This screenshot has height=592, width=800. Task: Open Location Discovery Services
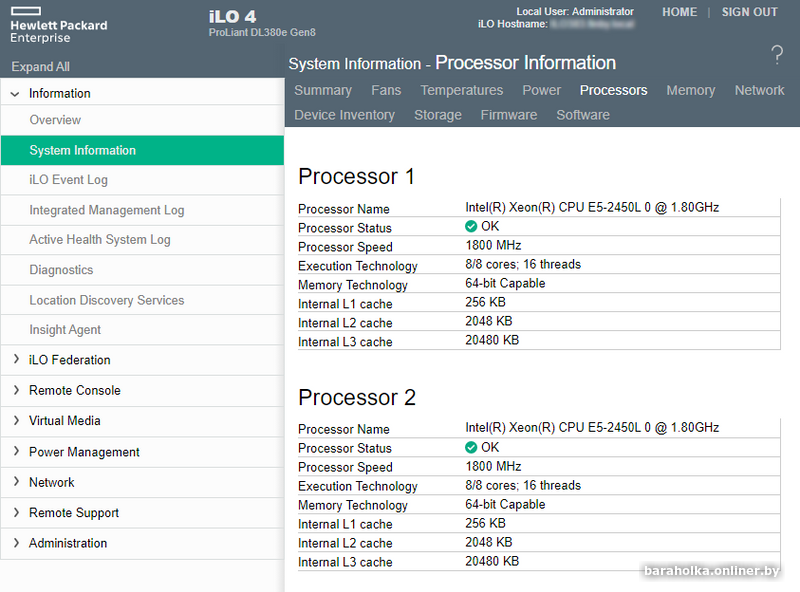click(142, 300)
